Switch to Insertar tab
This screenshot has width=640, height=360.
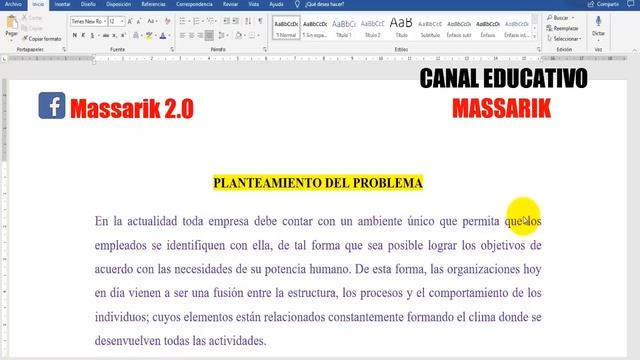coord(62,4)
